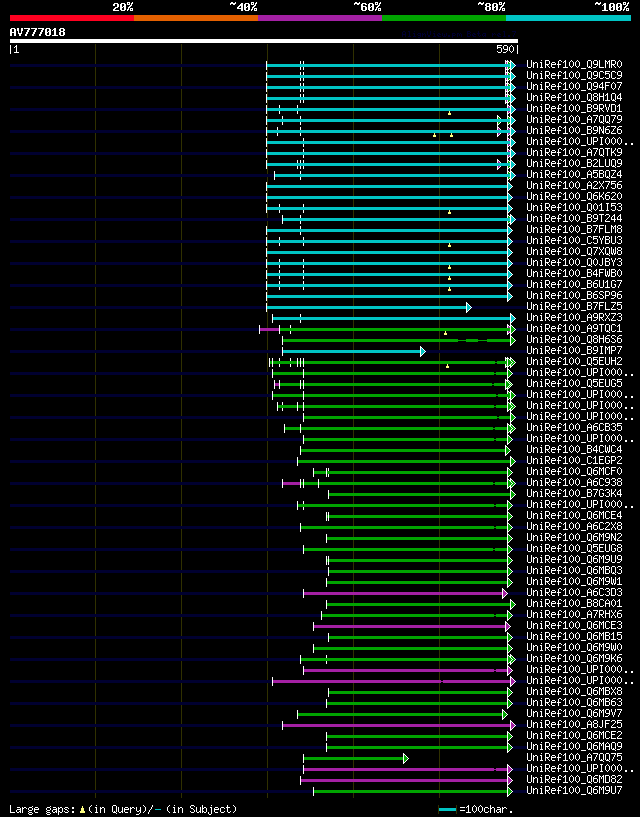Select label UniRef100_Q6MD82
640x817 pixels.
click(574, 779)
